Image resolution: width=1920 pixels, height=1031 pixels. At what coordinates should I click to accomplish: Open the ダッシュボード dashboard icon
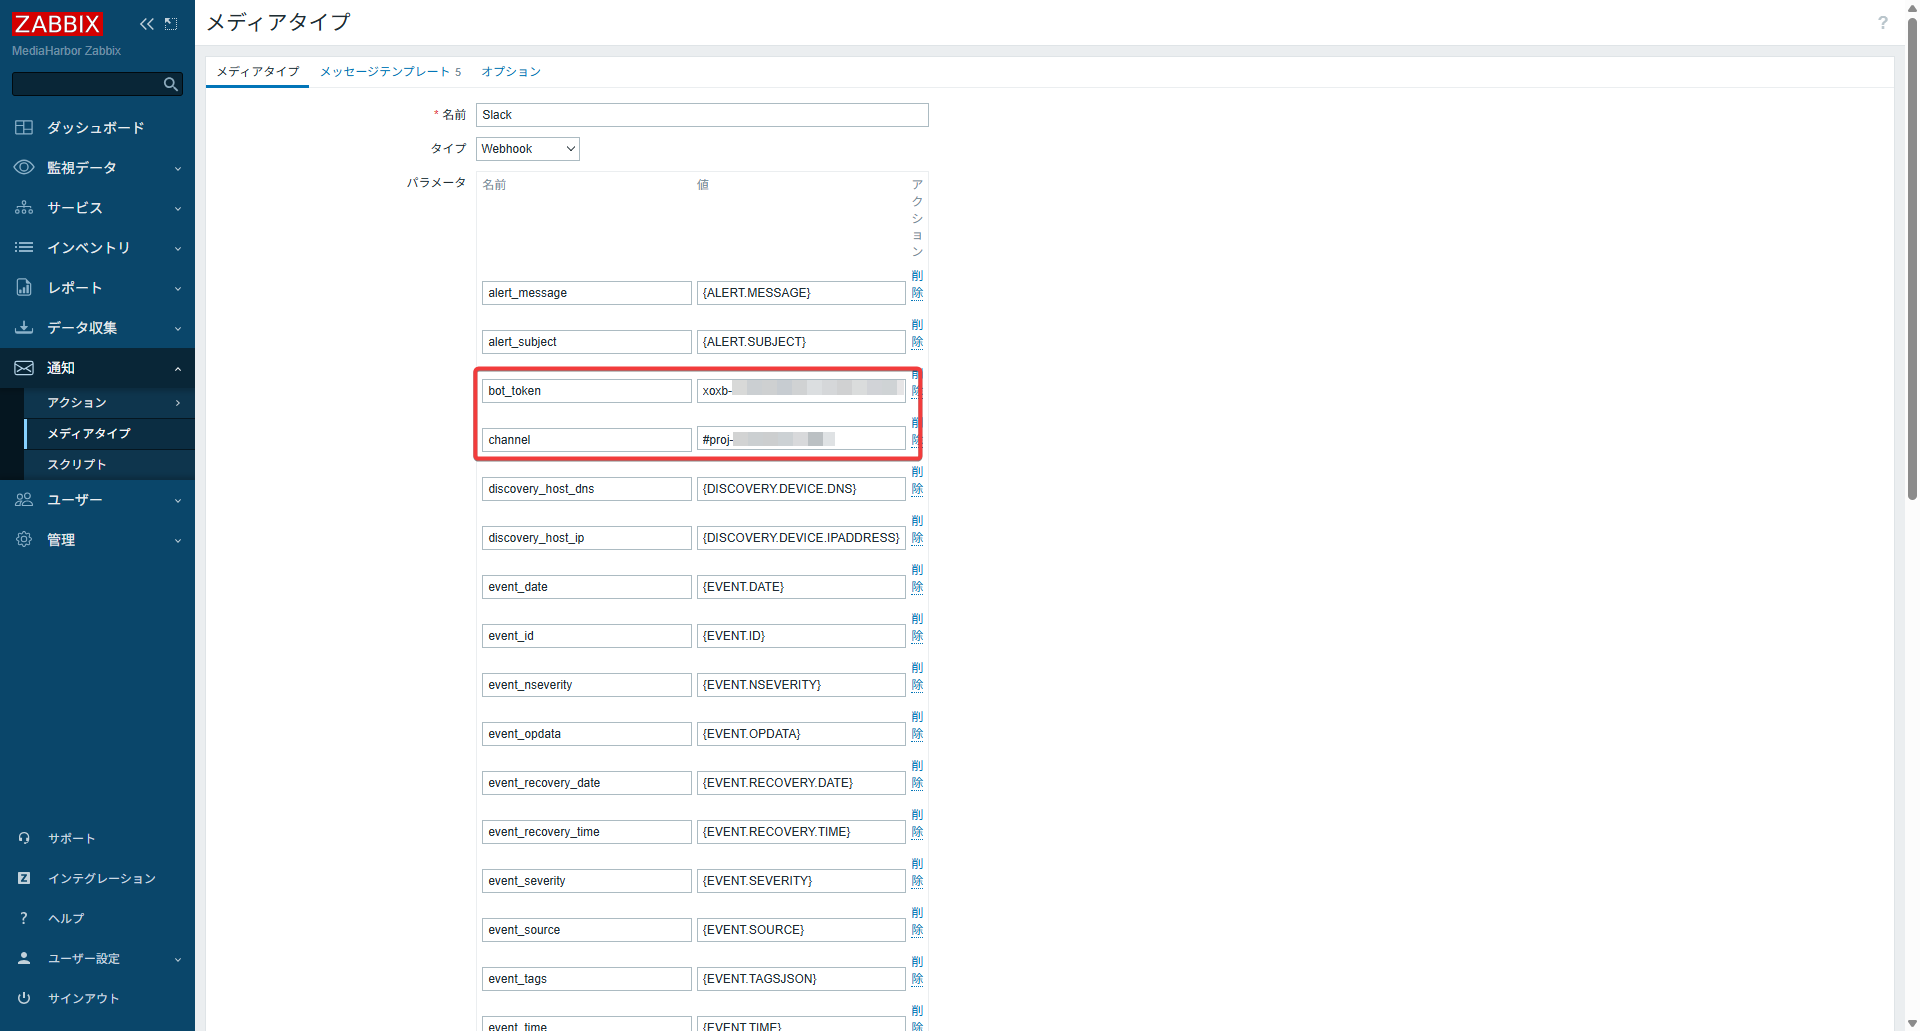click(24, 128)
